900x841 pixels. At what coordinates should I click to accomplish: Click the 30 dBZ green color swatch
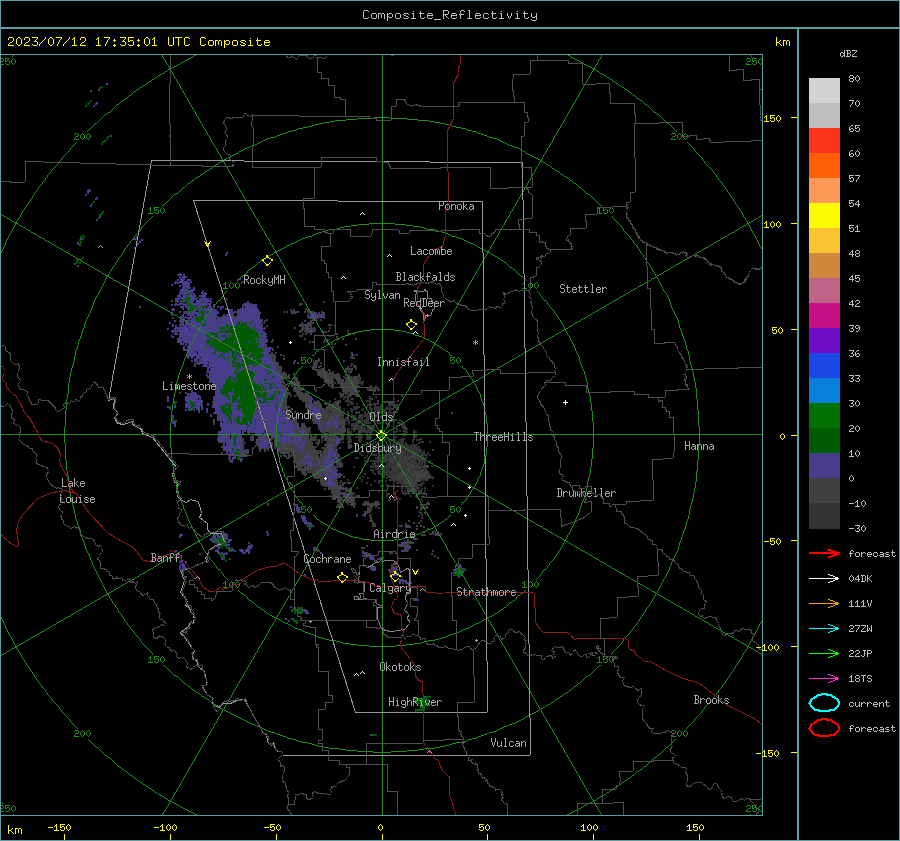[824, 416]
